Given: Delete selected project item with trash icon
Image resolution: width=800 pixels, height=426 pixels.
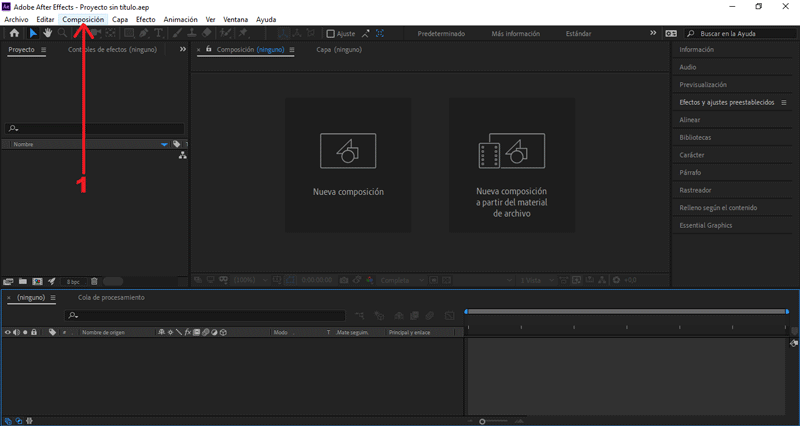Looking at the screenshot, I should [x=94, y=281].
